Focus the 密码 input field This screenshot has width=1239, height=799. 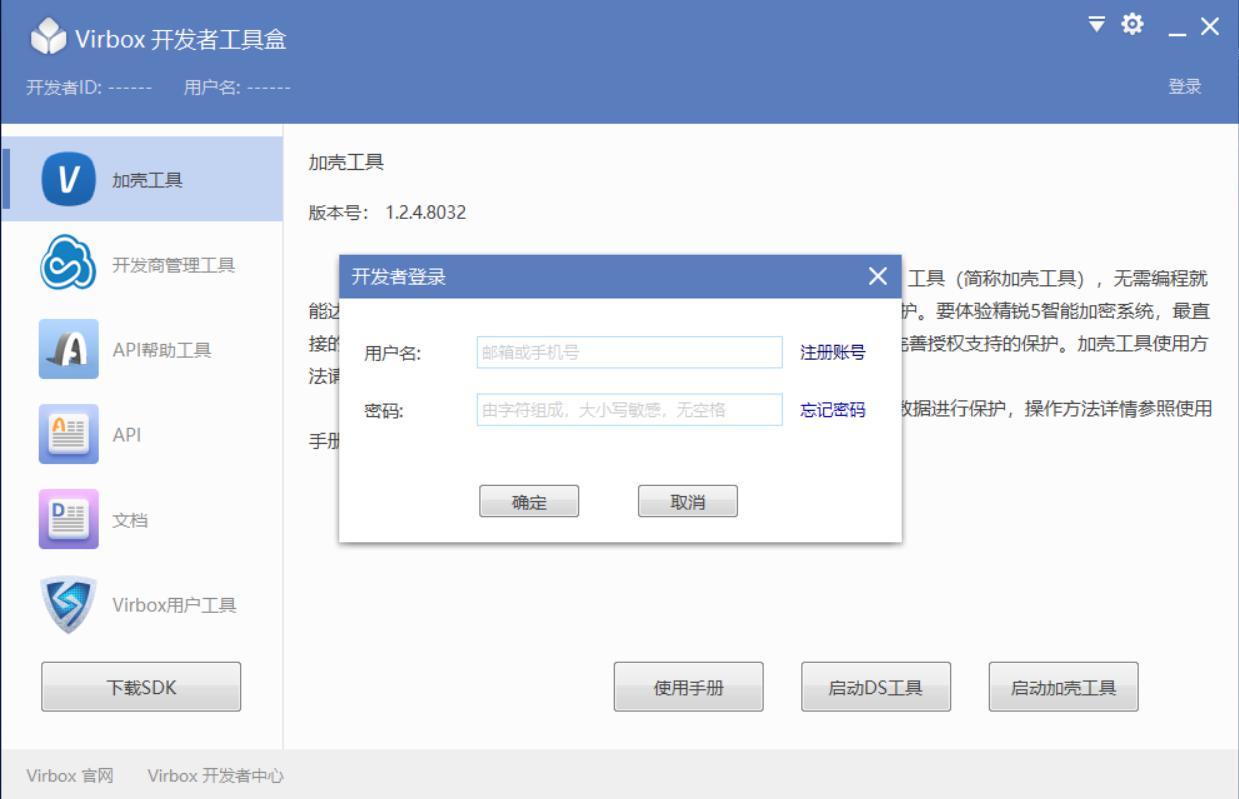pos(630,410)
